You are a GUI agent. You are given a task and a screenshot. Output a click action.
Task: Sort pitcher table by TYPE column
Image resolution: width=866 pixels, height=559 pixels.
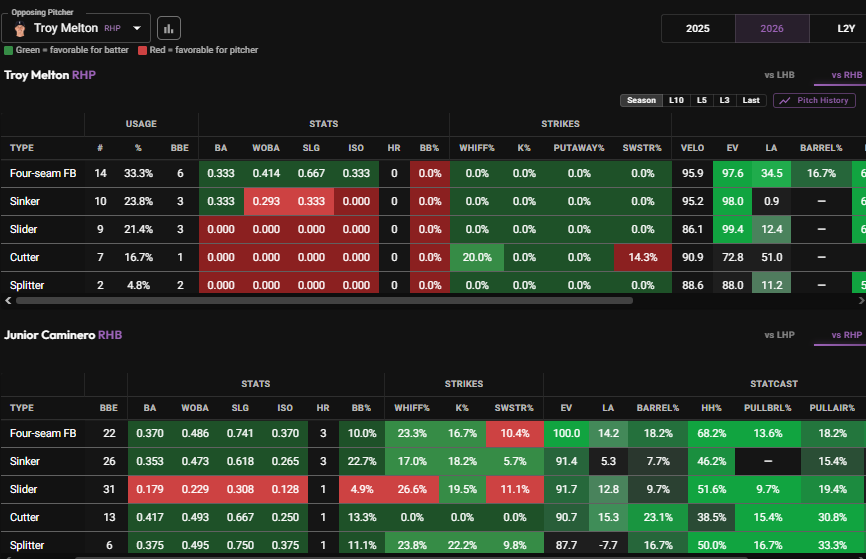tap(22, 148)
